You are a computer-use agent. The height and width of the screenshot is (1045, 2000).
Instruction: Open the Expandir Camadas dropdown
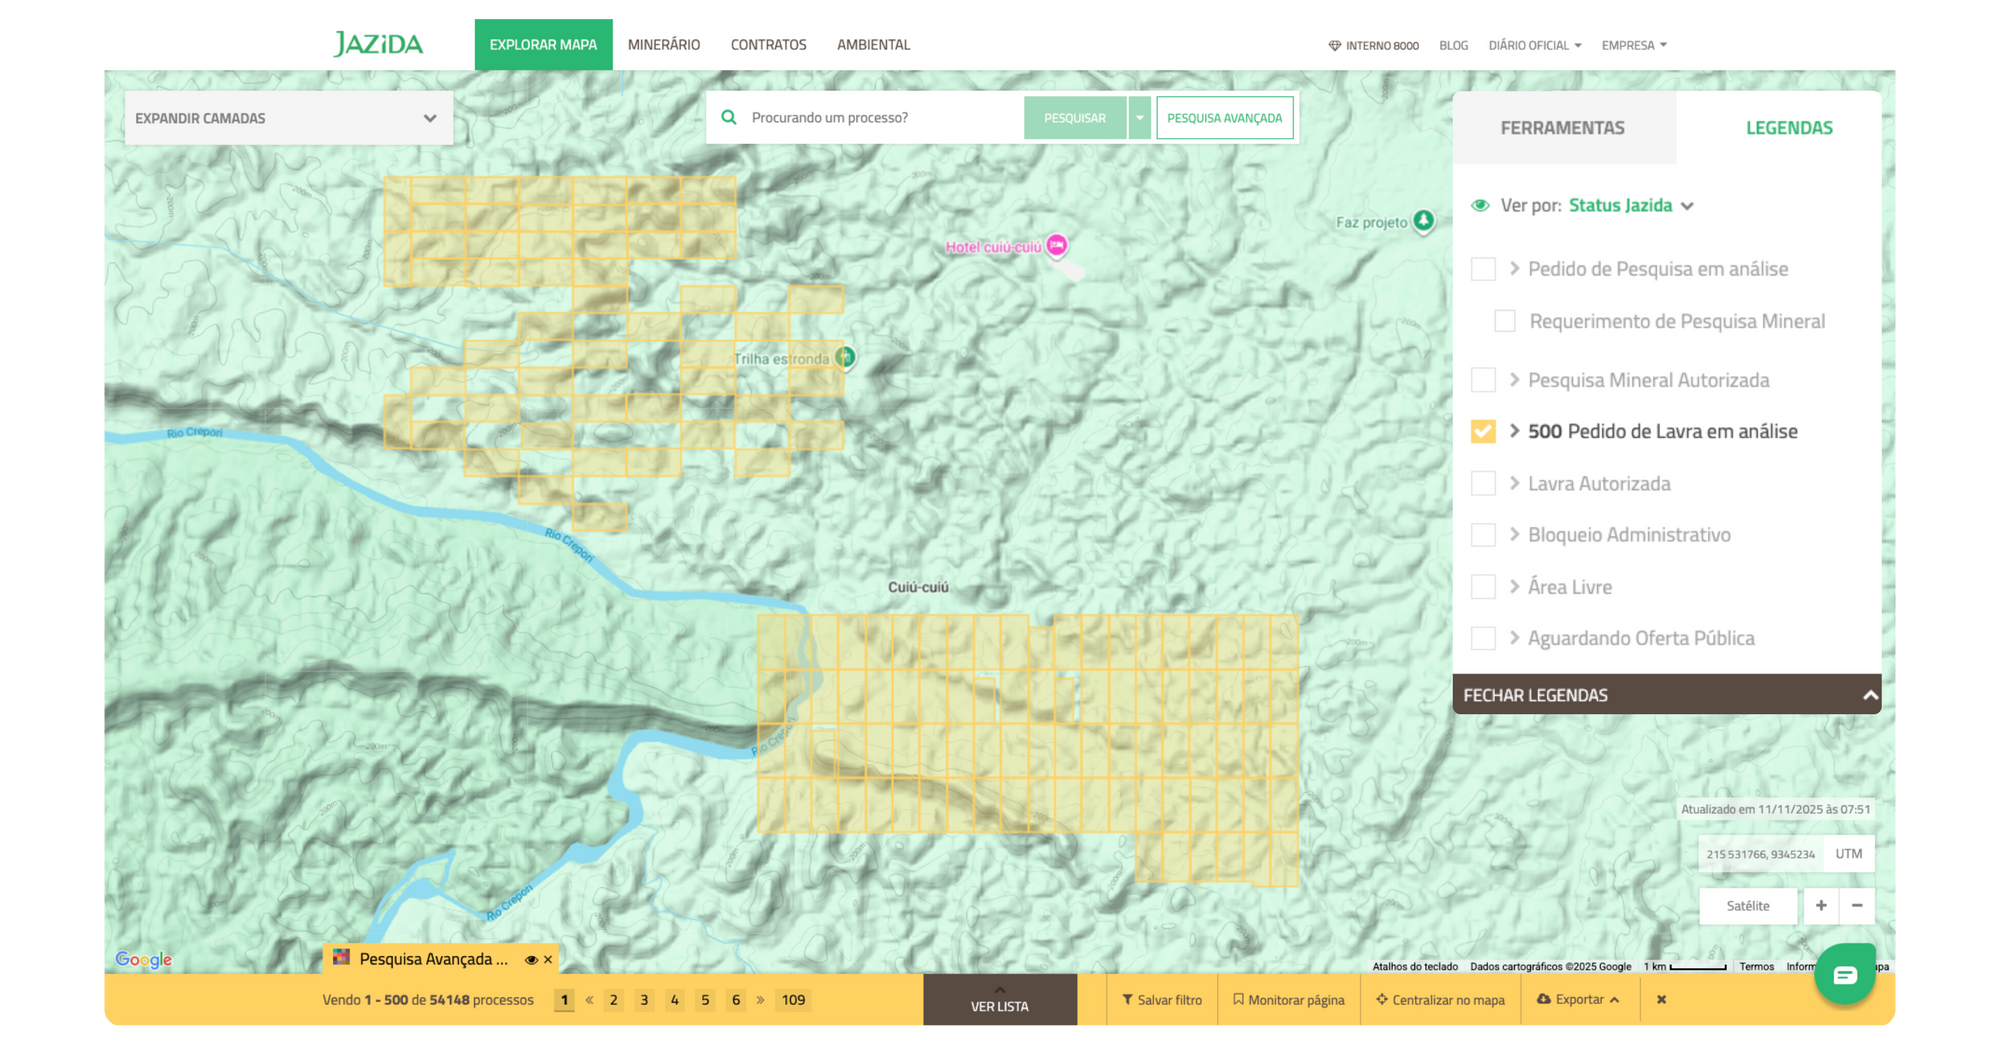point(288,118)
